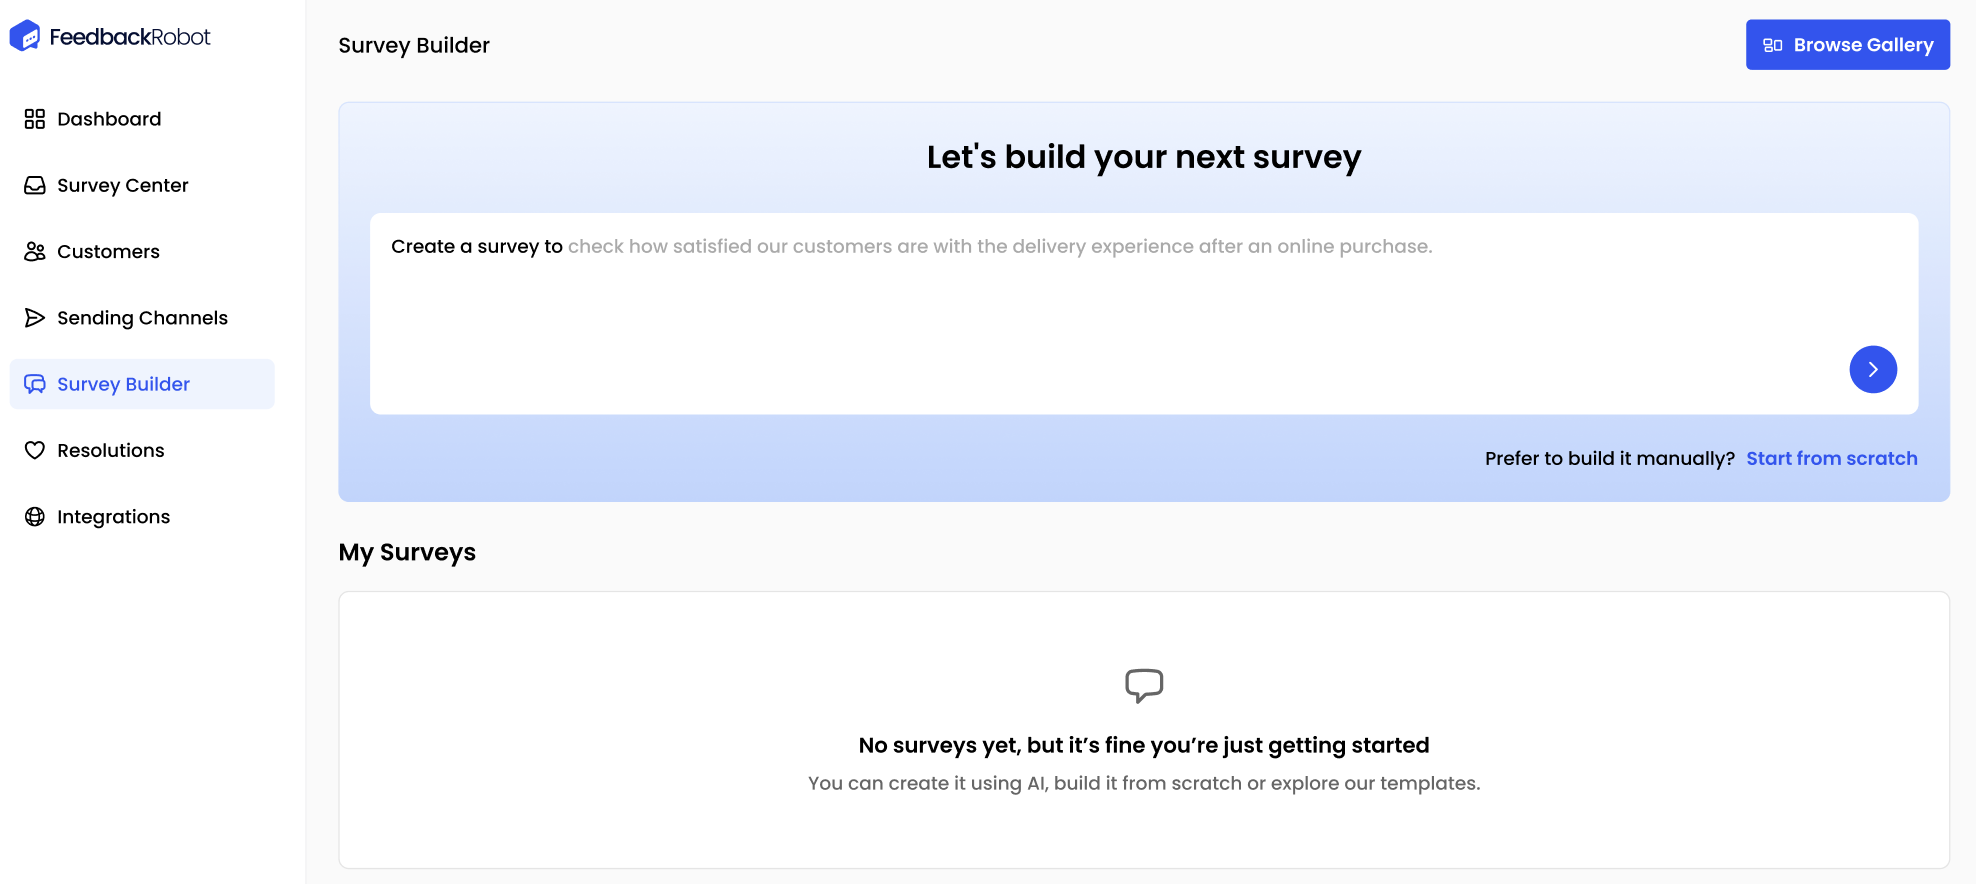Click the gallery icon inside Browse Gallery button
1976x884 pixels.
tap(1774, 44)
